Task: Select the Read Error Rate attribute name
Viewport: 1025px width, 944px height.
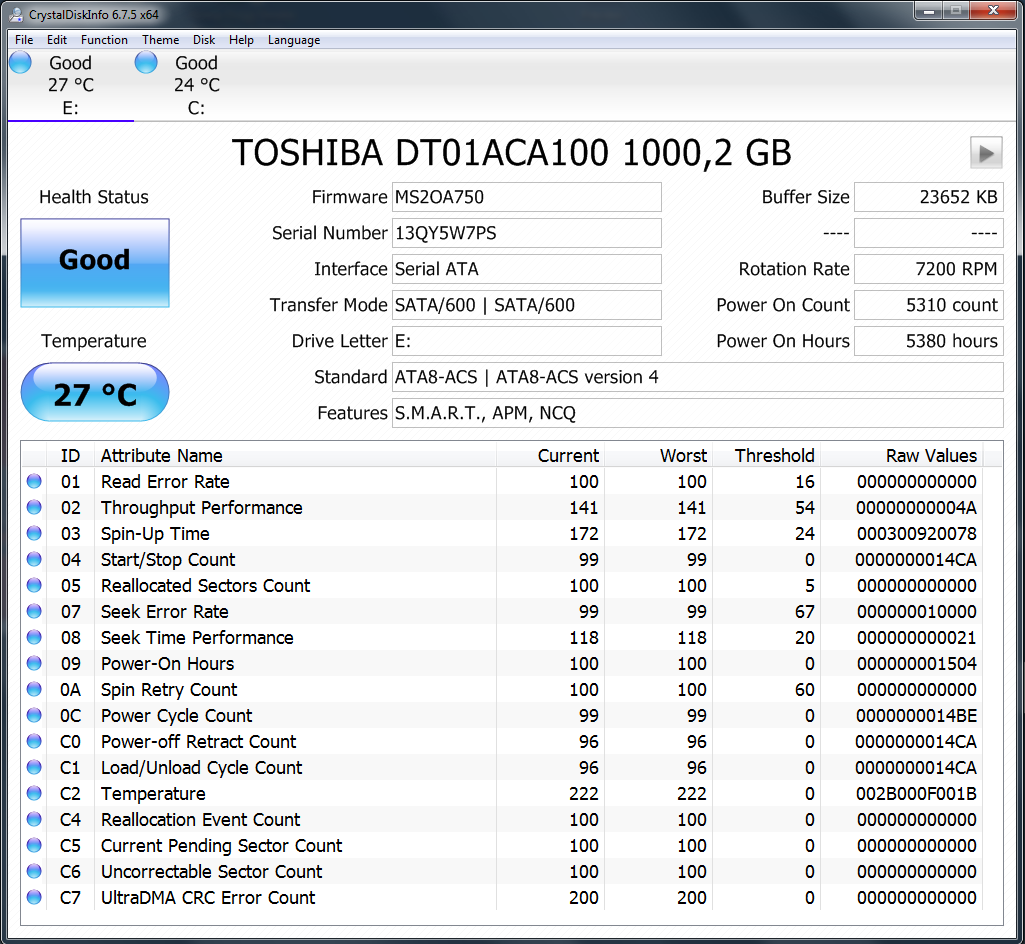Action: pos(165,482)
